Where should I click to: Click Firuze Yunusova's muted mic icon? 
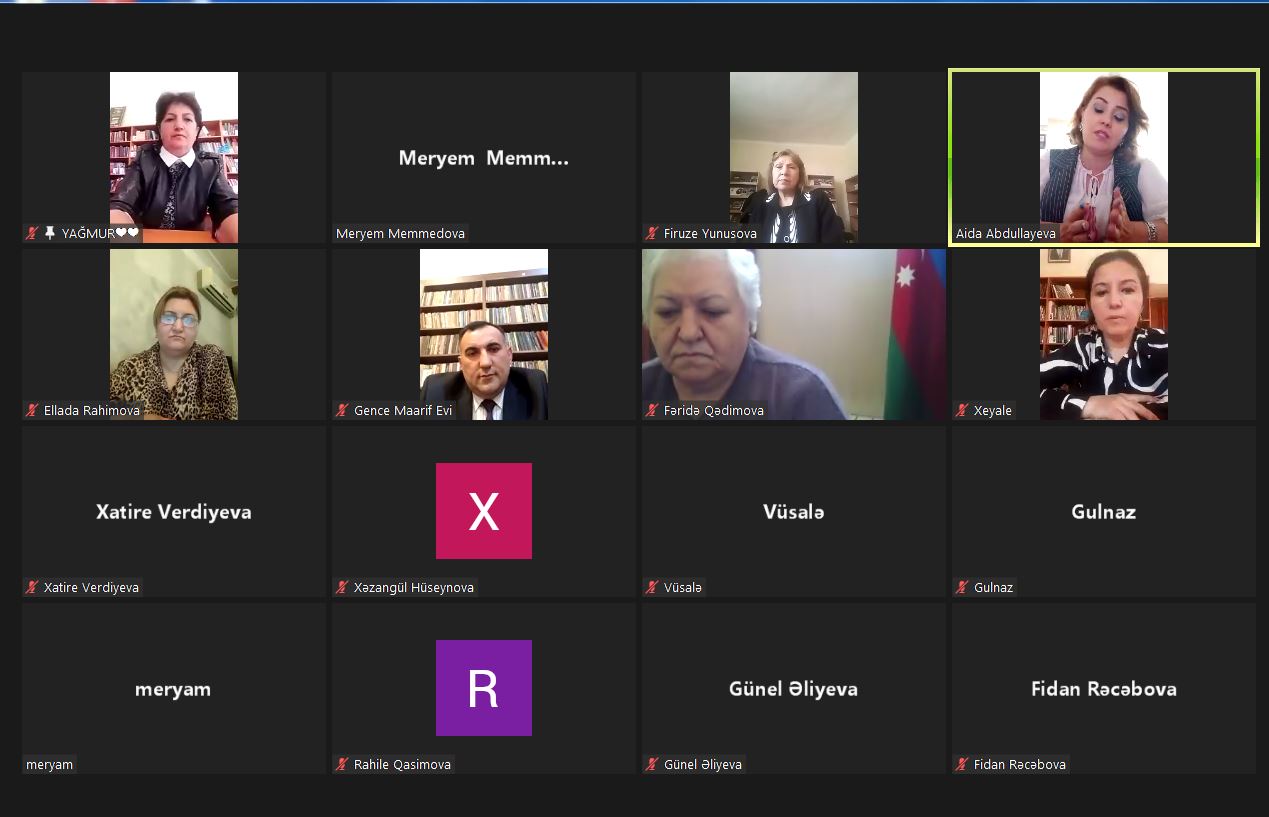tap(652, 234)
